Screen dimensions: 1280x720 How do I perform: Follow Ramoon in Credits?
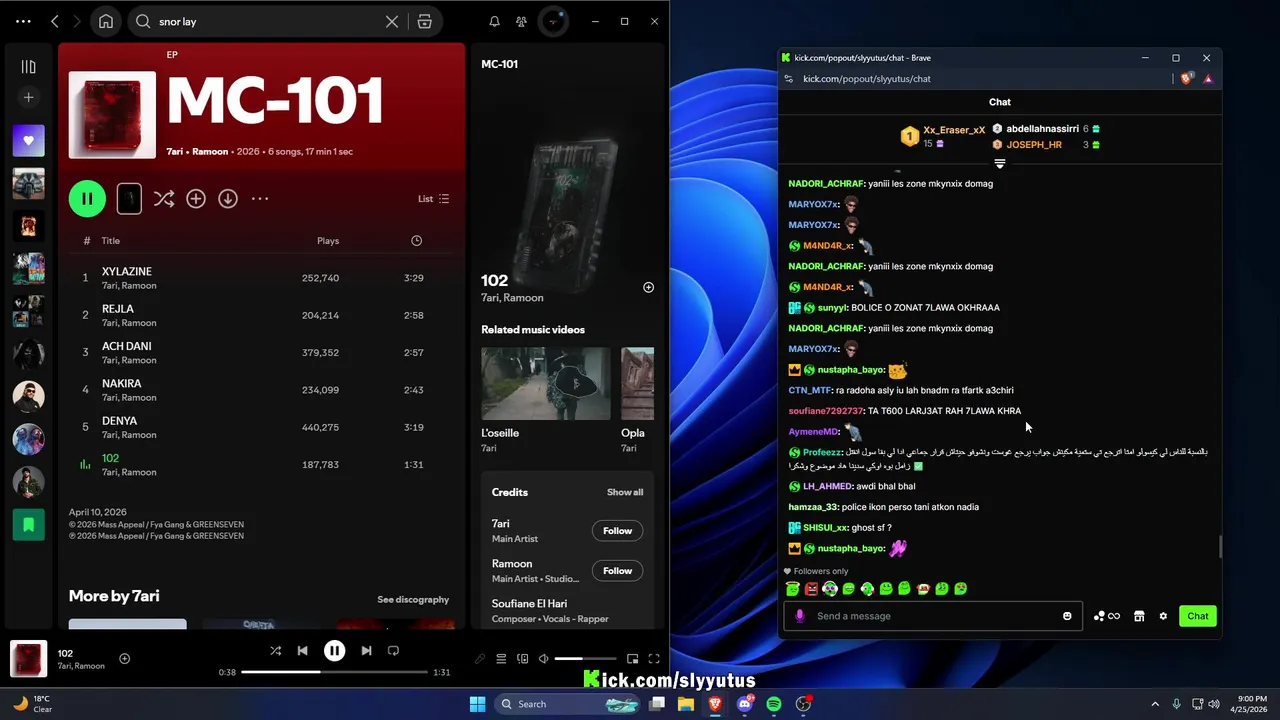click(x=617, y=571)
